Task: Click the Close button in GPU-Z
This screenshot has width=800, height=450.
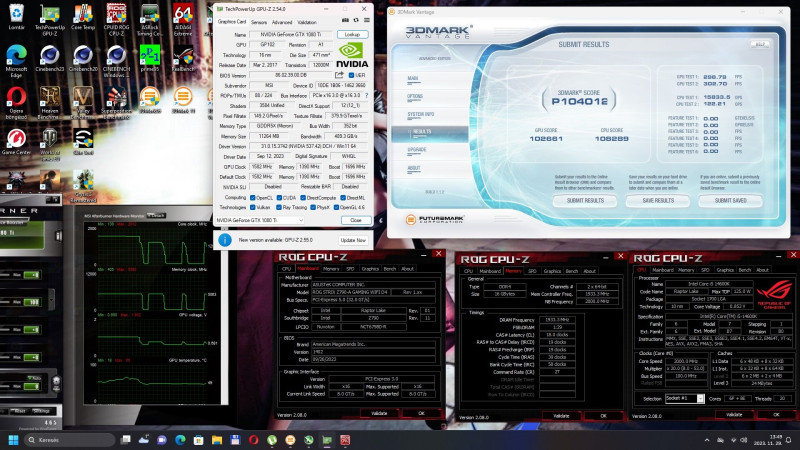Action: (x=356, y=220)
